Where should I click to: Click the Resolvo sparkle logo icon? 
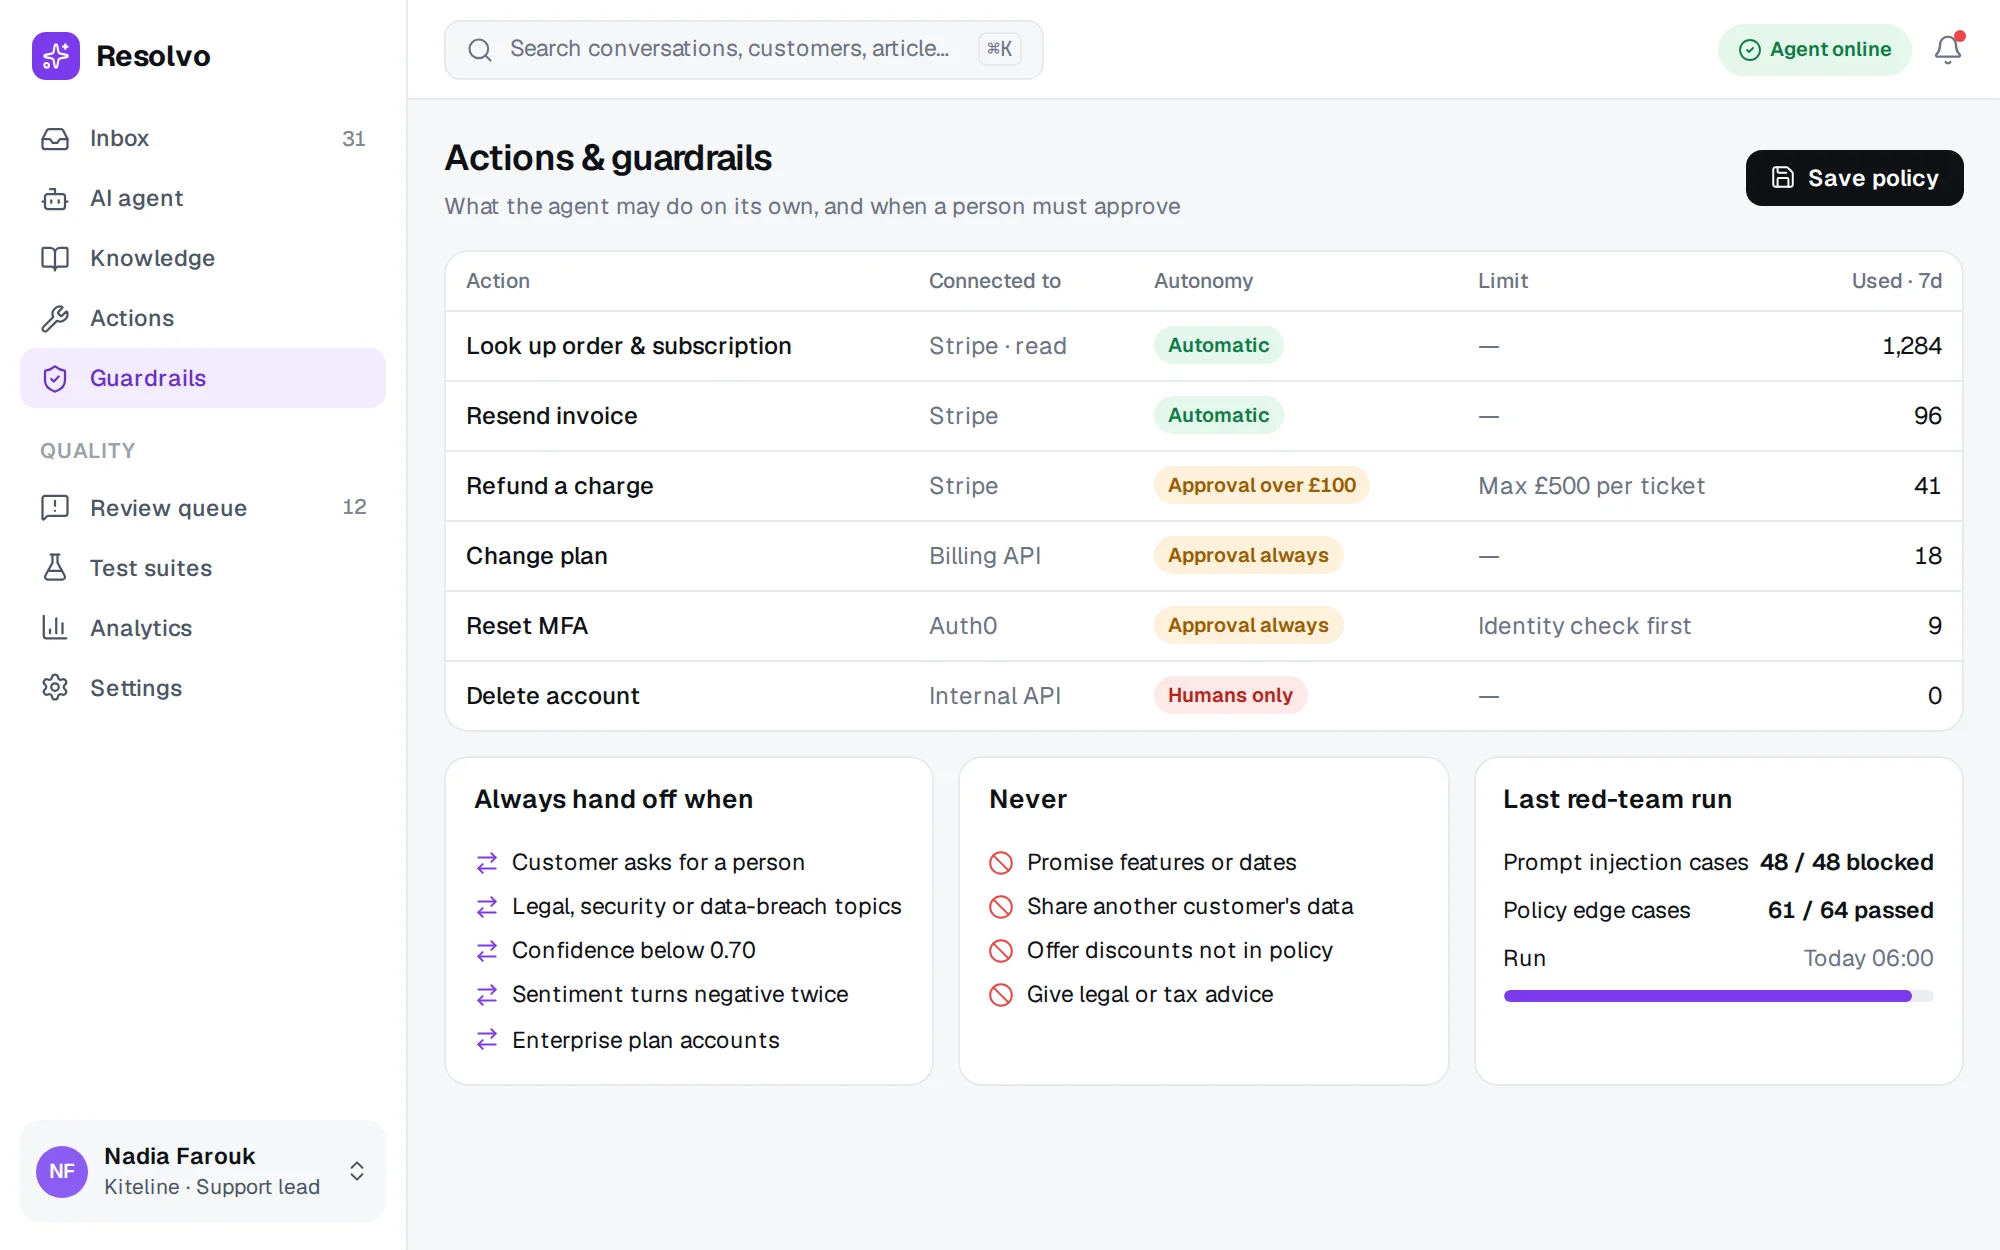point(56,56)
